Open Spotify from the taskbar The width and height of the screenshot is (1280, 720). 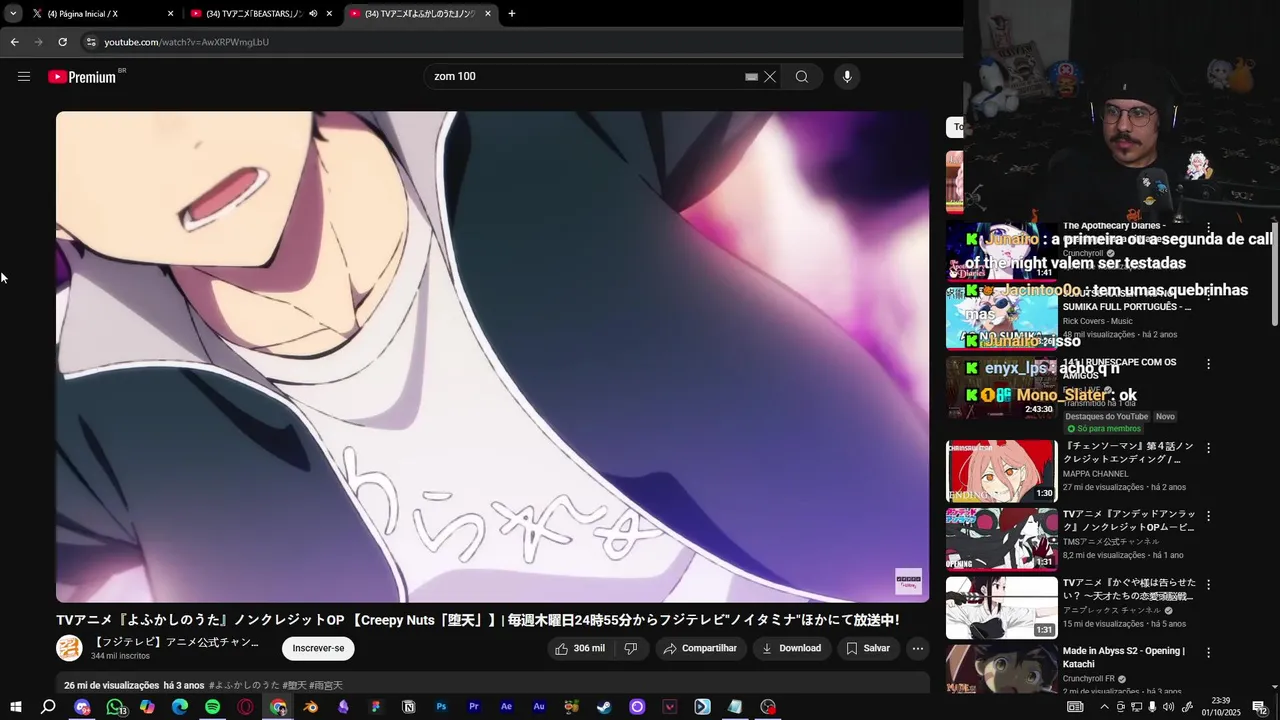(x=212, y=707)
